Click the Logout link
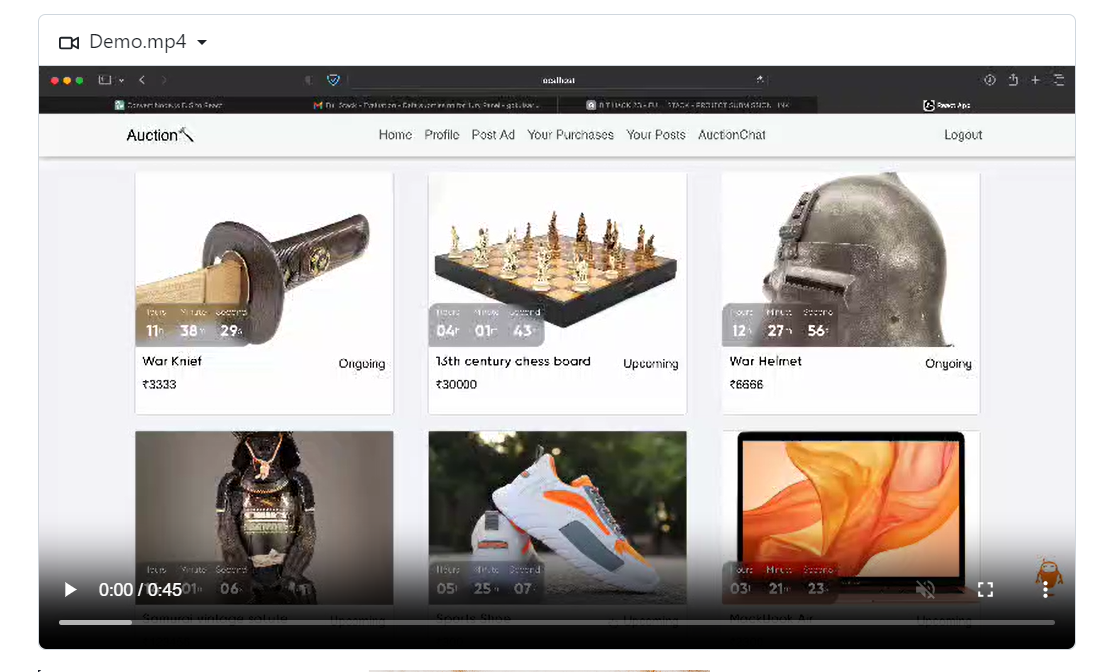 [963, 135]
